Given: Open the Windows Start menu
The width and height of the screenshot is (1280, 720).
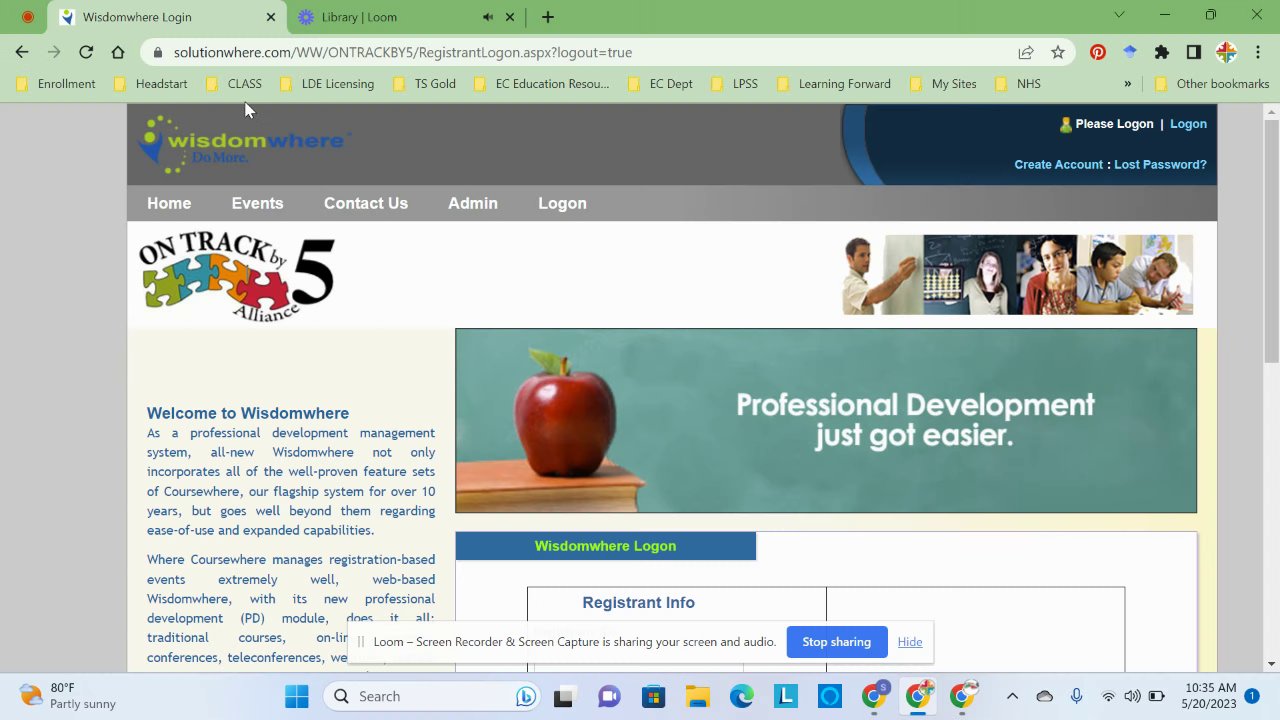Looking at the screenshot, I should [x=297, y=697].
